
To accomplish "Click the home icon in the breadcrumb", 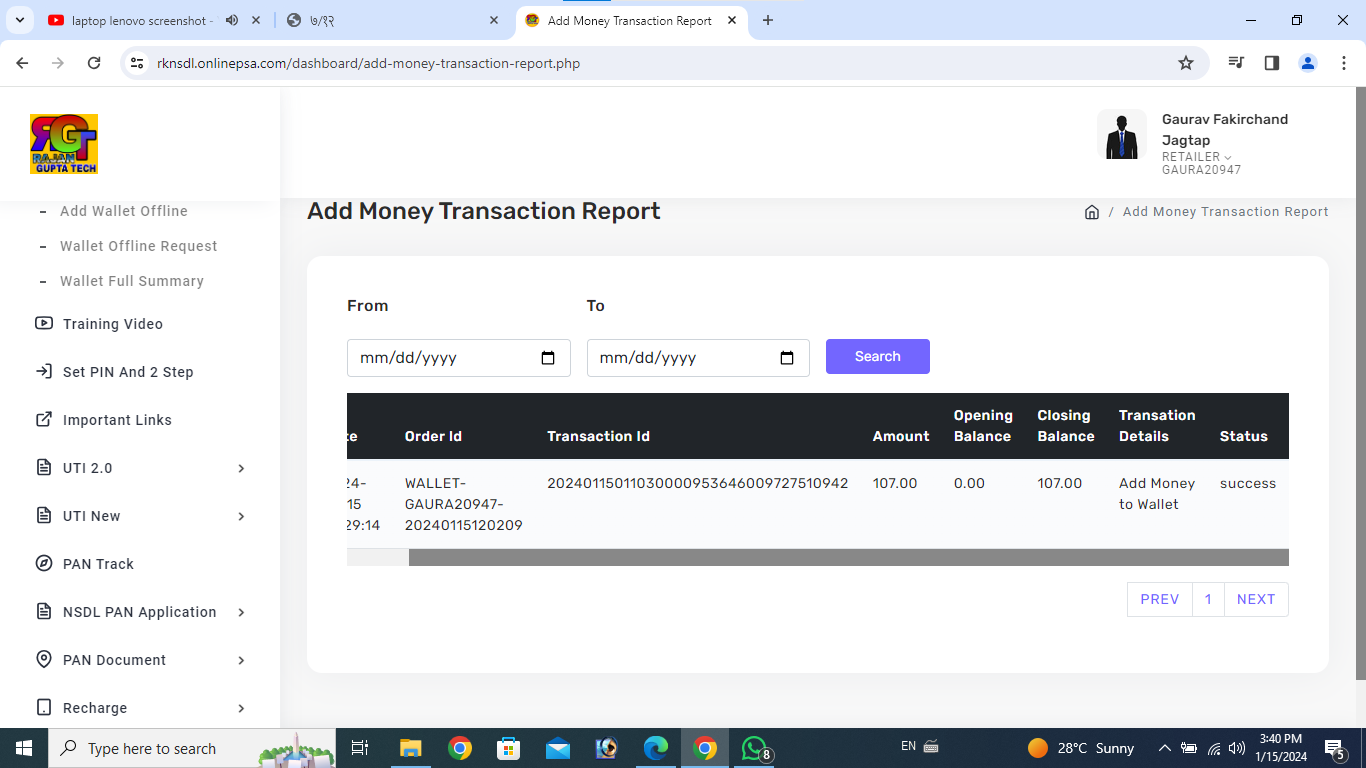I will 1092,212.
